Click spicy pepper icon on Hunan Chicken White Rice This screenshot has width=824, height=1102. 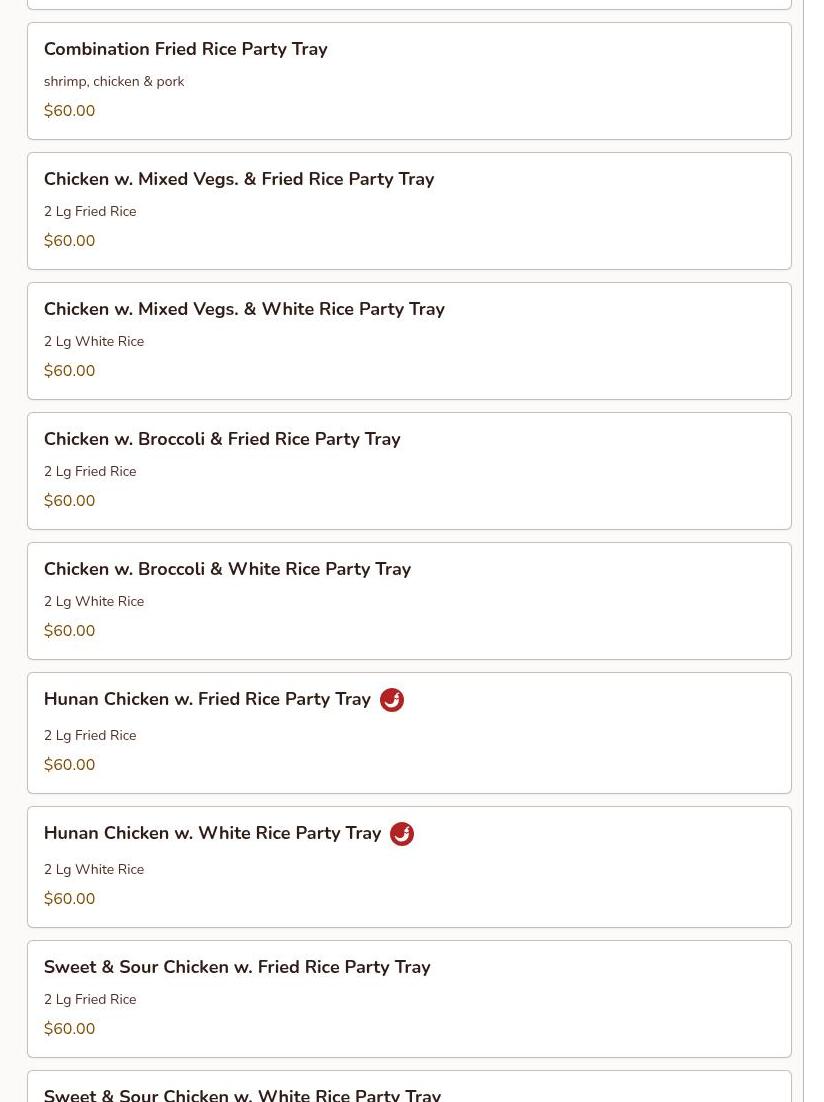click(401, 834)
